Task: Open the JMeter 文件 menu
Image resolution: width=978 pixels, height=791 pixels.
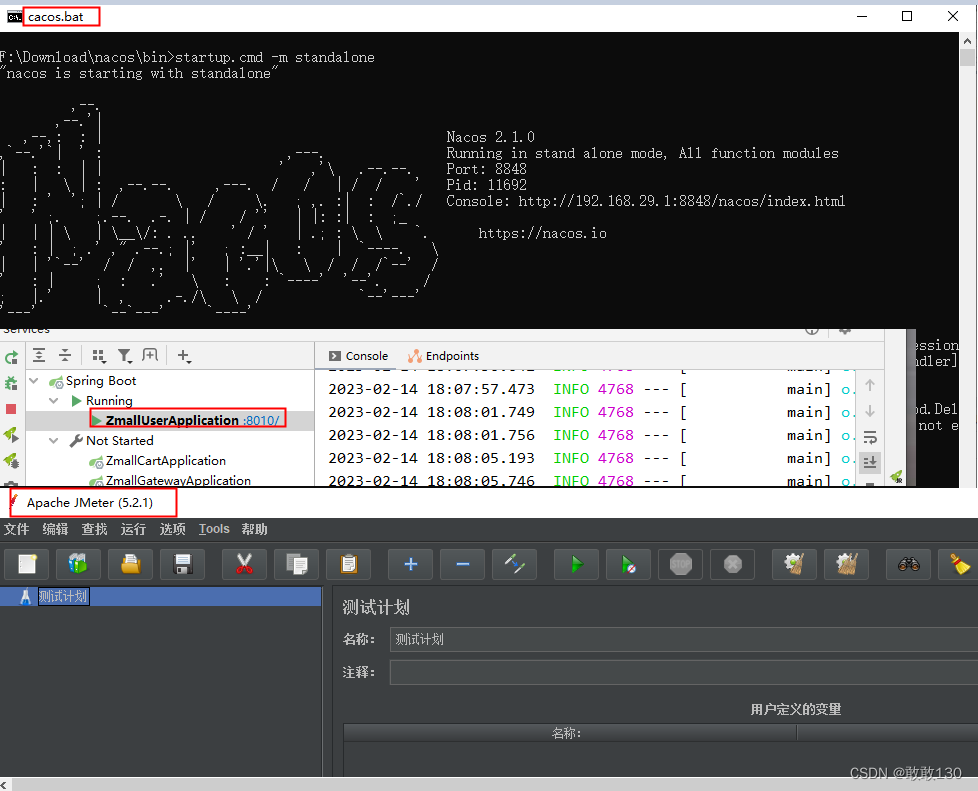Action: pos(17,529)
